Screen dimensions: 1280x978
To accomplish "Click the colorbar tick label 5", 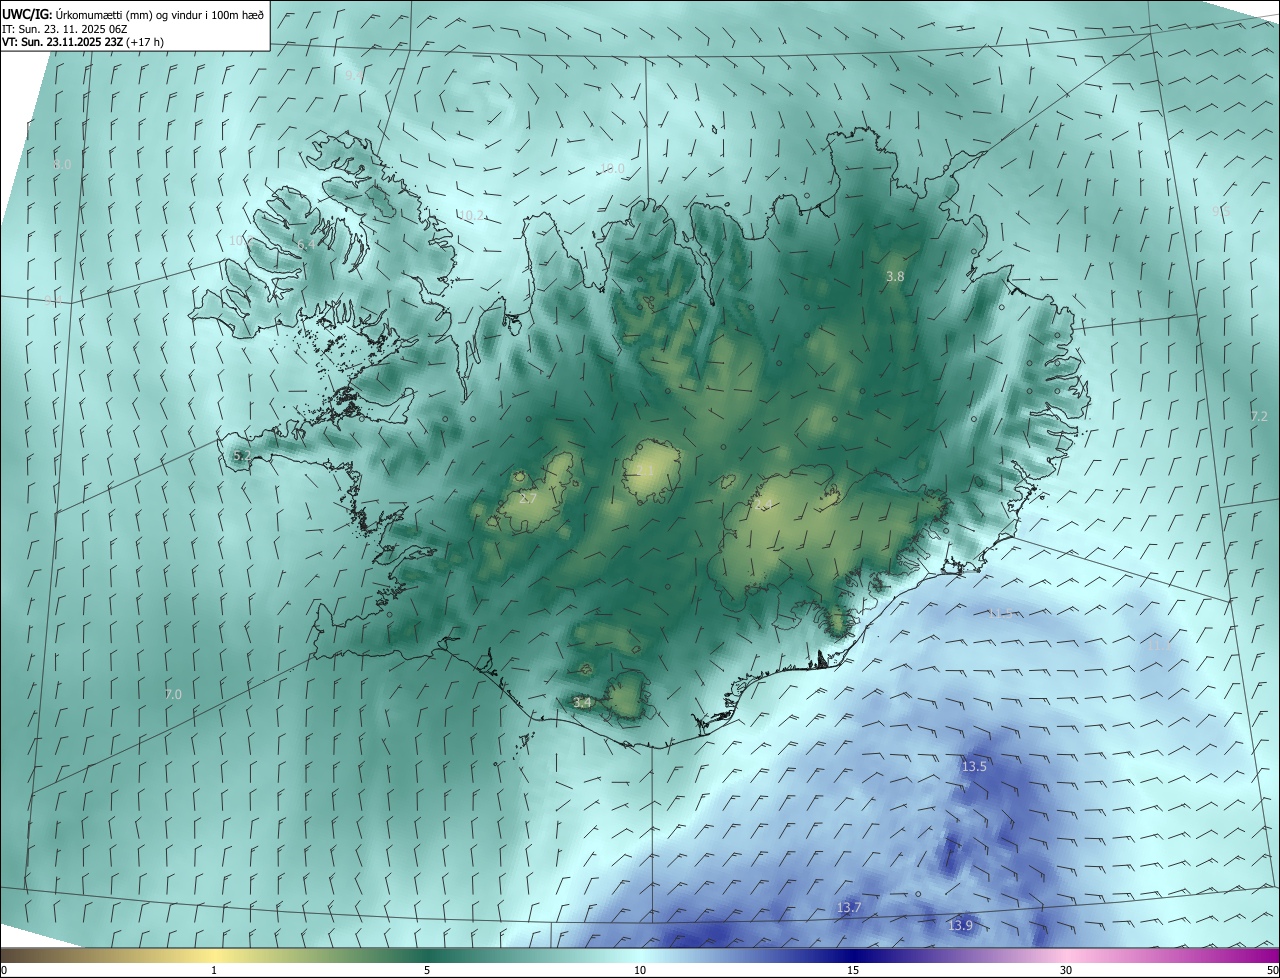I will pyautogui.click(x=427, y=970).
